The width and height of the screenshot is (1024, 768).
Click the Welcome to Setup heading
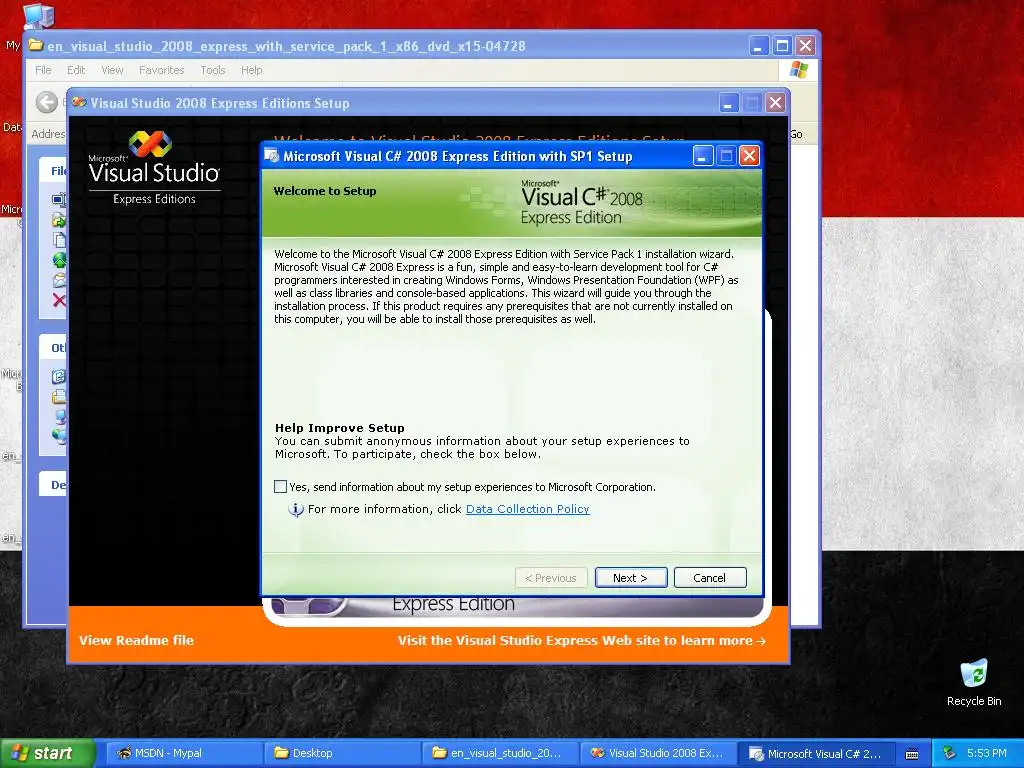325,191
